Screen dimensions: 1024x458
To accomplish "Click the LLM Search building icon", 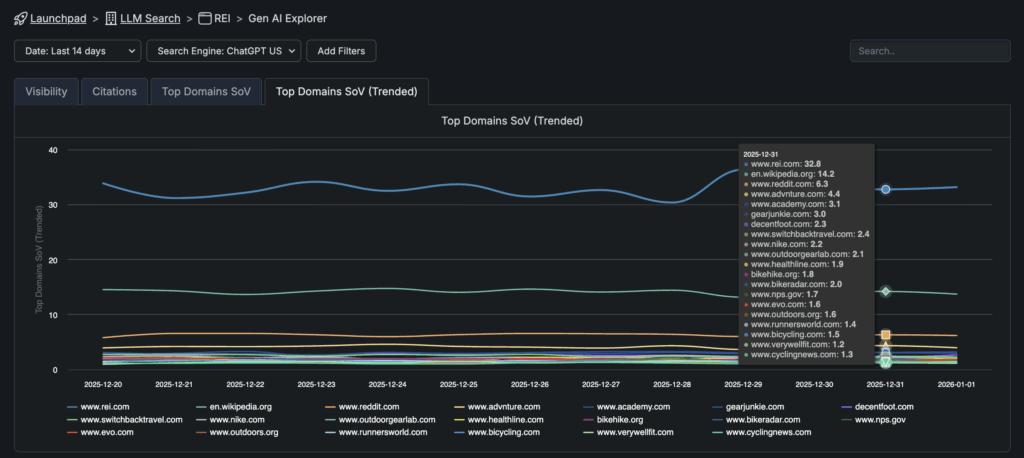I will click(111, 18).
